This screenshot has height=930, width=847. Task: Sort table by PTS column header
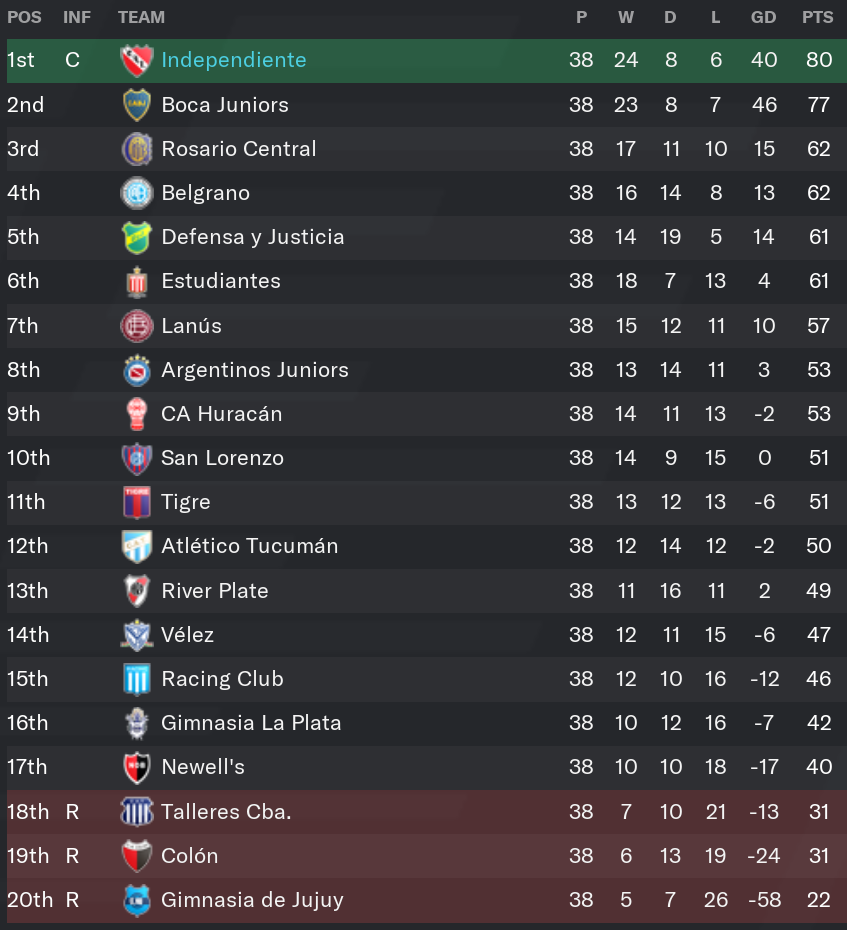tap(817, 17)
